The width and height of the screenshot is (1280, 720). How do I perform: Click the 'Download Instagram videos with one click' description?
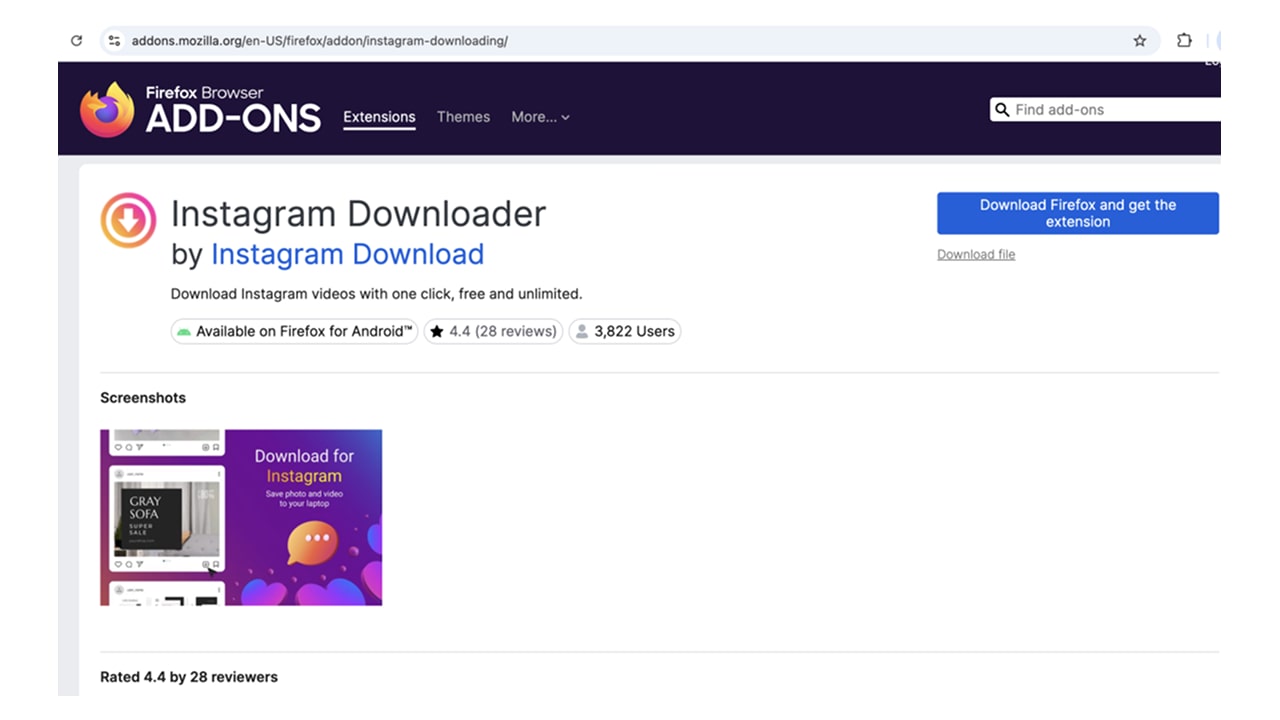click(376, 294)
